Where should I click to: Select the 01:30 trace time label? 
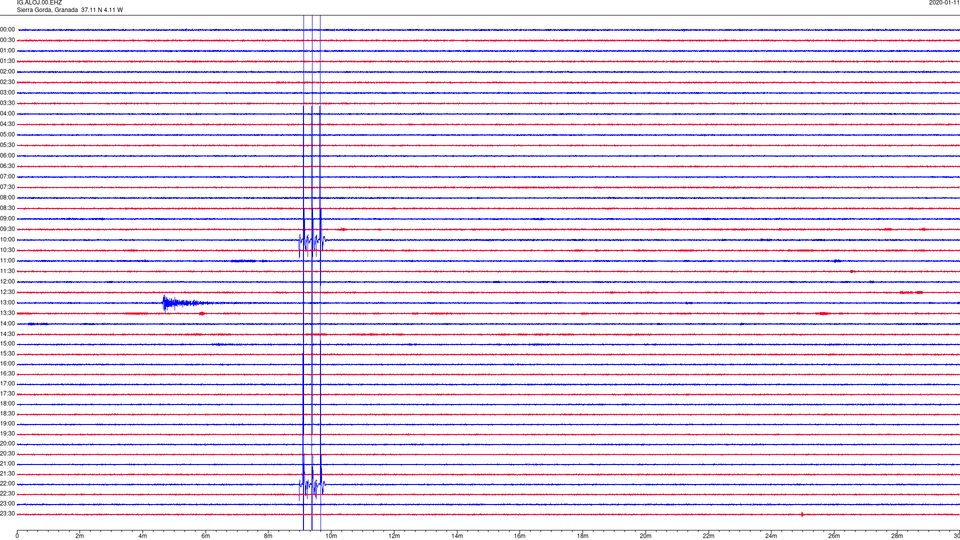pyautogui.click(x=7, y=61)
